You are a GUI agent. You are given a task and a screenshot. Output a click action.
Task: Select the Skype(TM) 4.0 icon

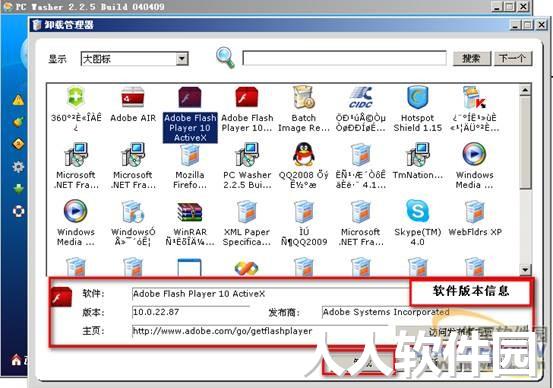[x=418, y=211]
